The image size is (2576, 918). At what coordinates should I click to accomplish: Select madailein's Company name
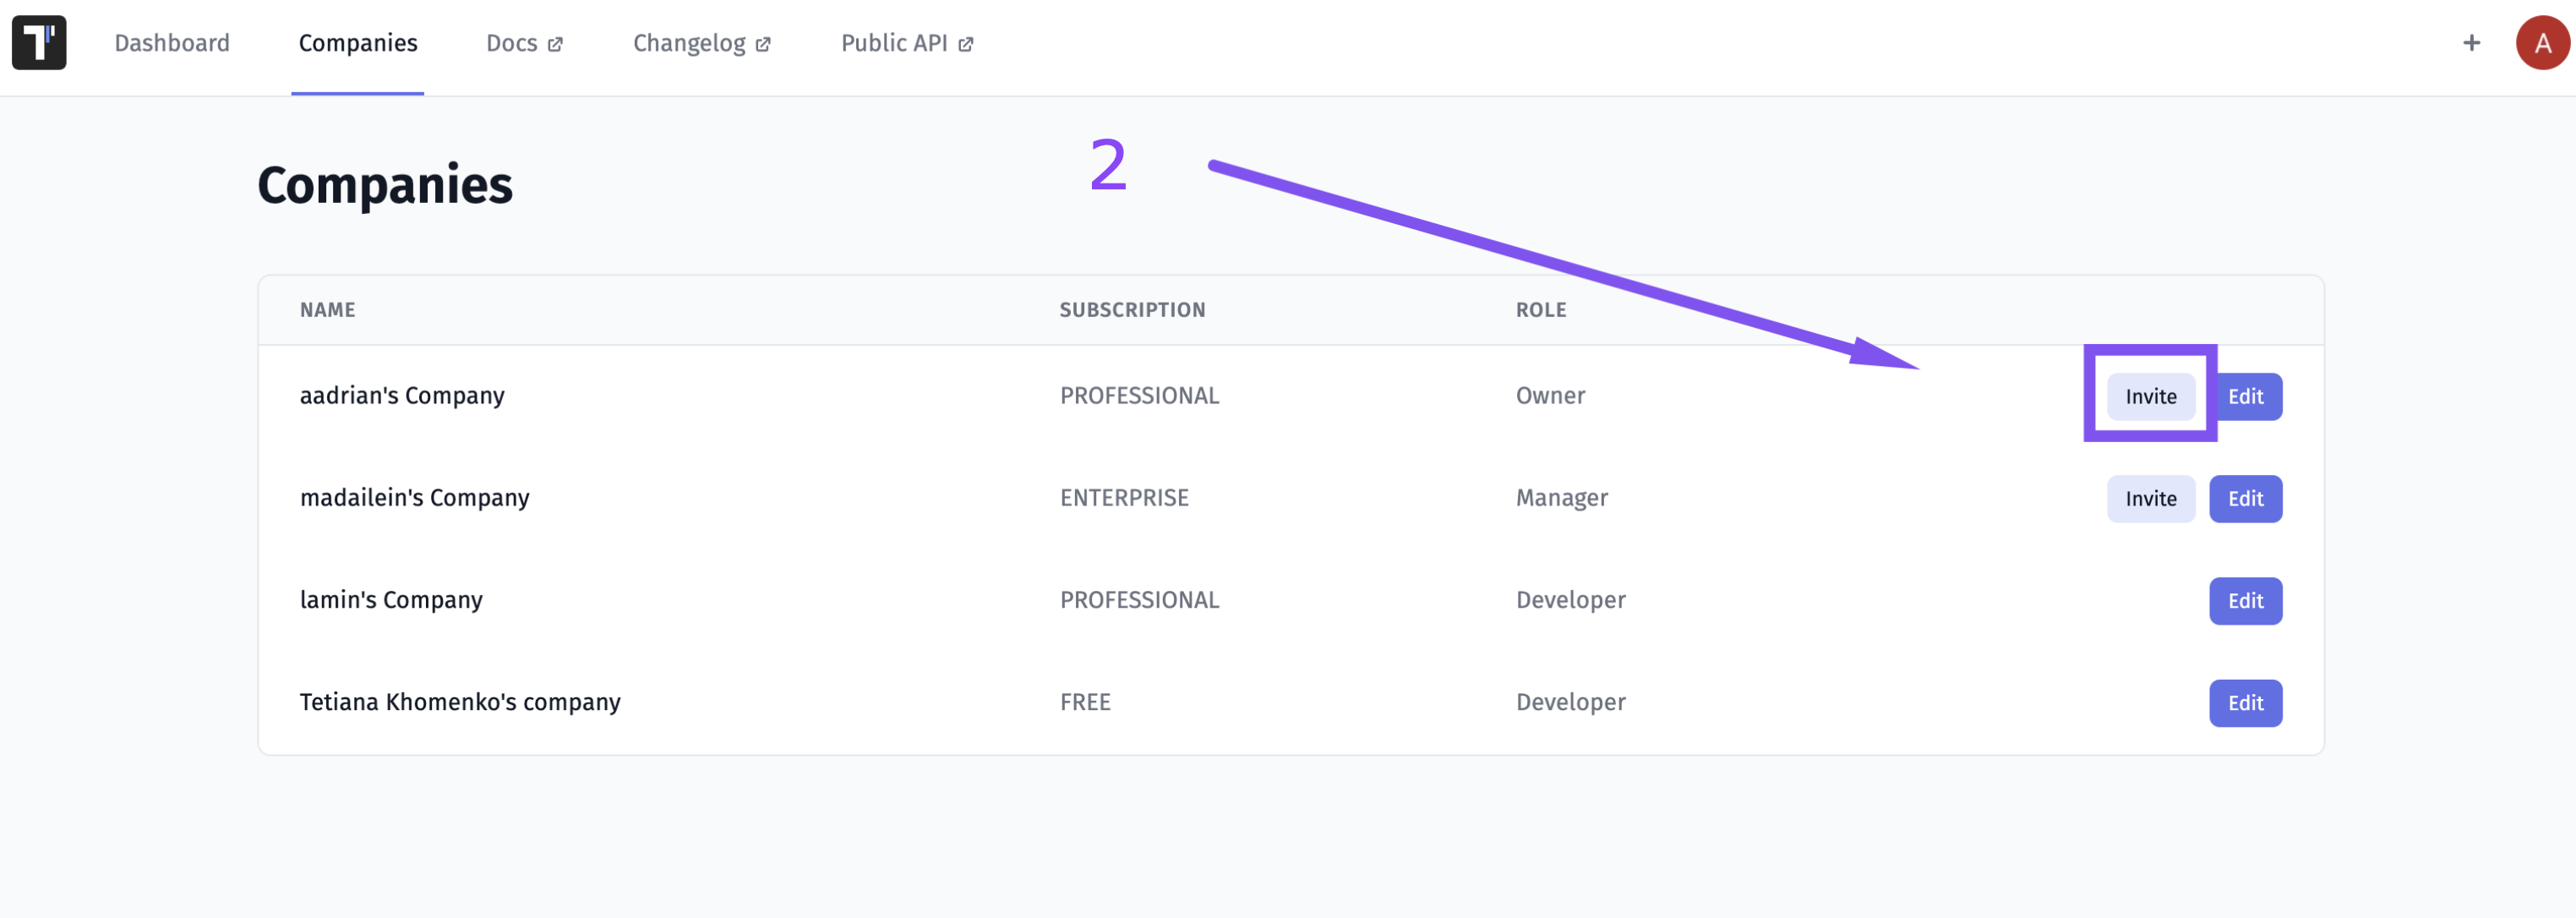click(414, 498)
